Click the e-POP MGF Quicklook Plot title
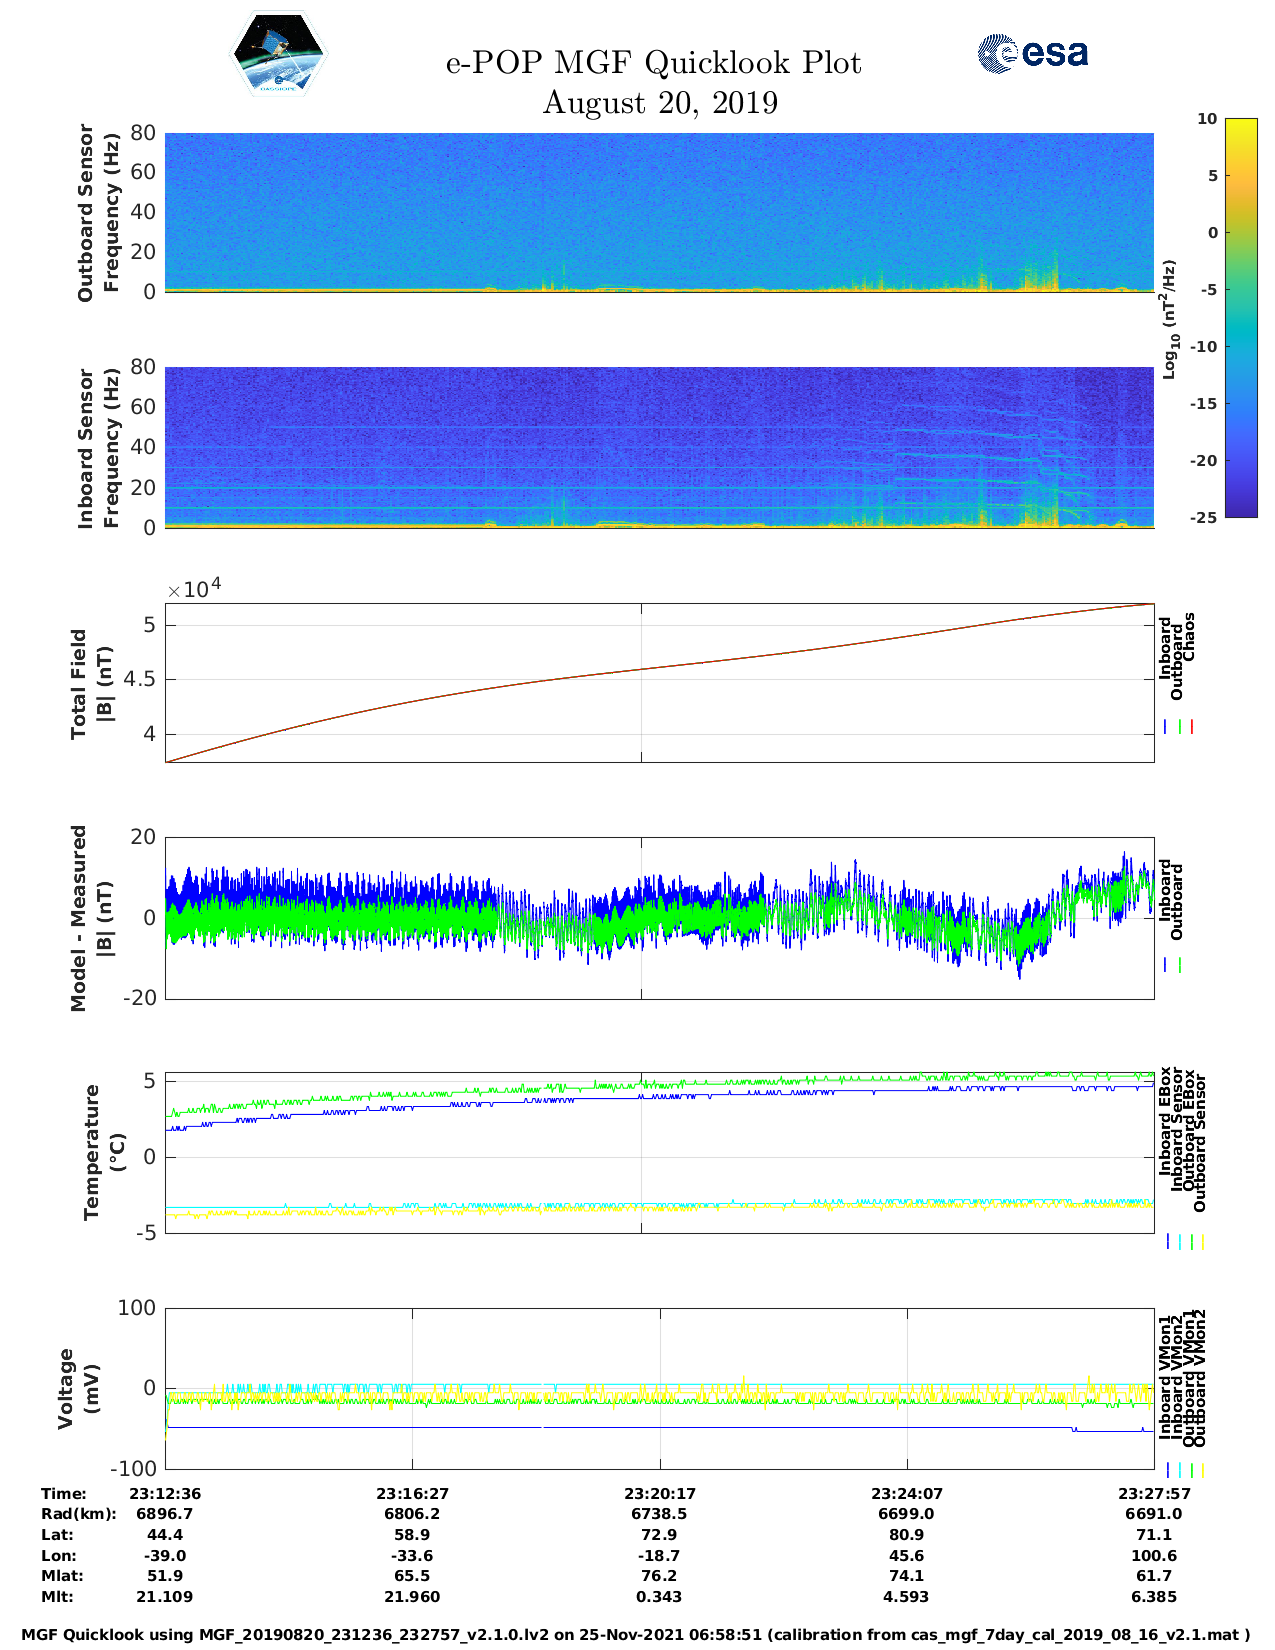Viewport: 1275px width, 1650px height. click(x=653, y=63)
